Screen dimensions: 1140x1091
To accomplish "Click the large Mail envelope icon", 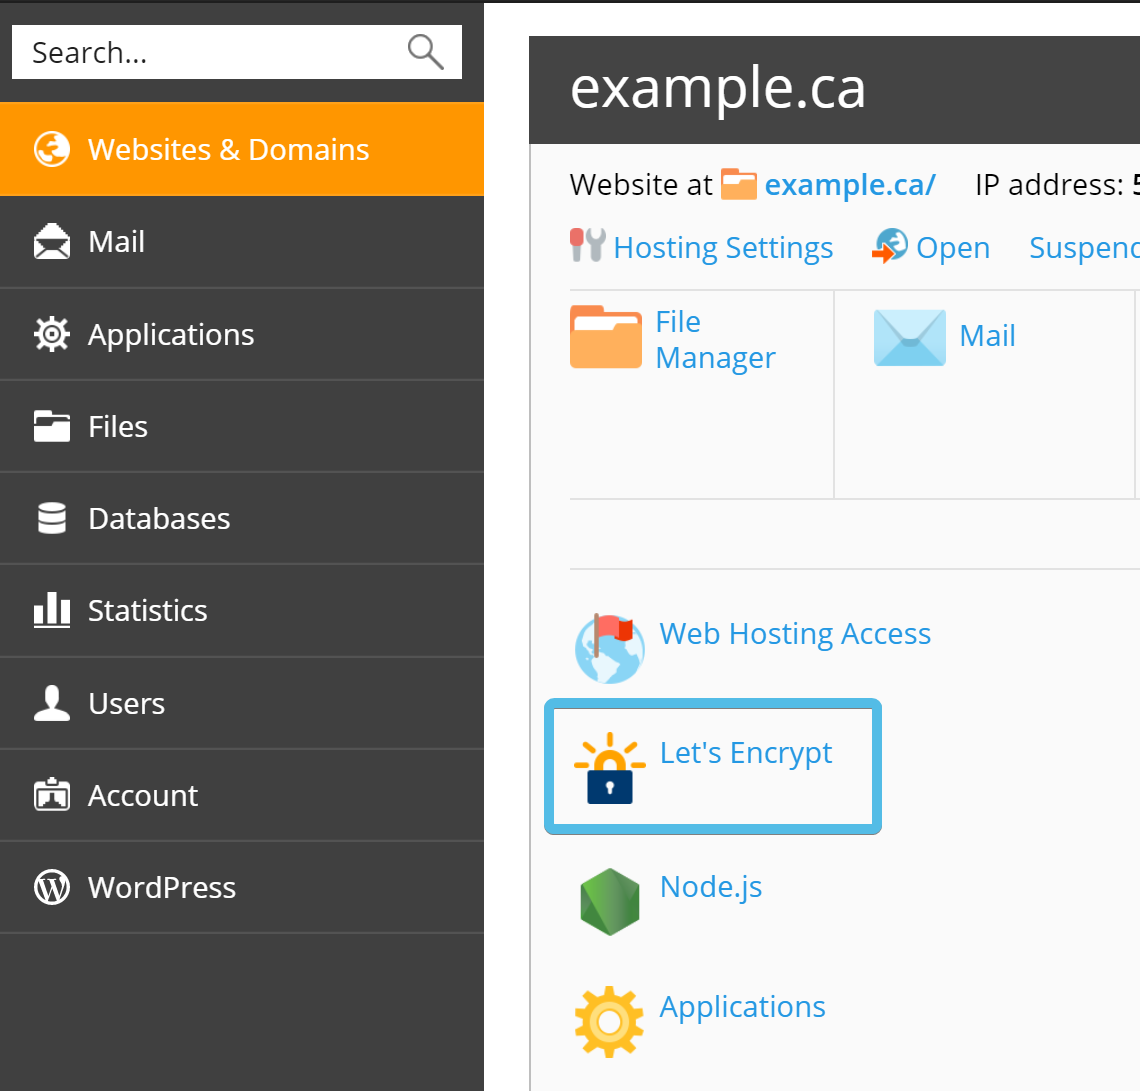I will pyautogui.click(x=910, y=337).
